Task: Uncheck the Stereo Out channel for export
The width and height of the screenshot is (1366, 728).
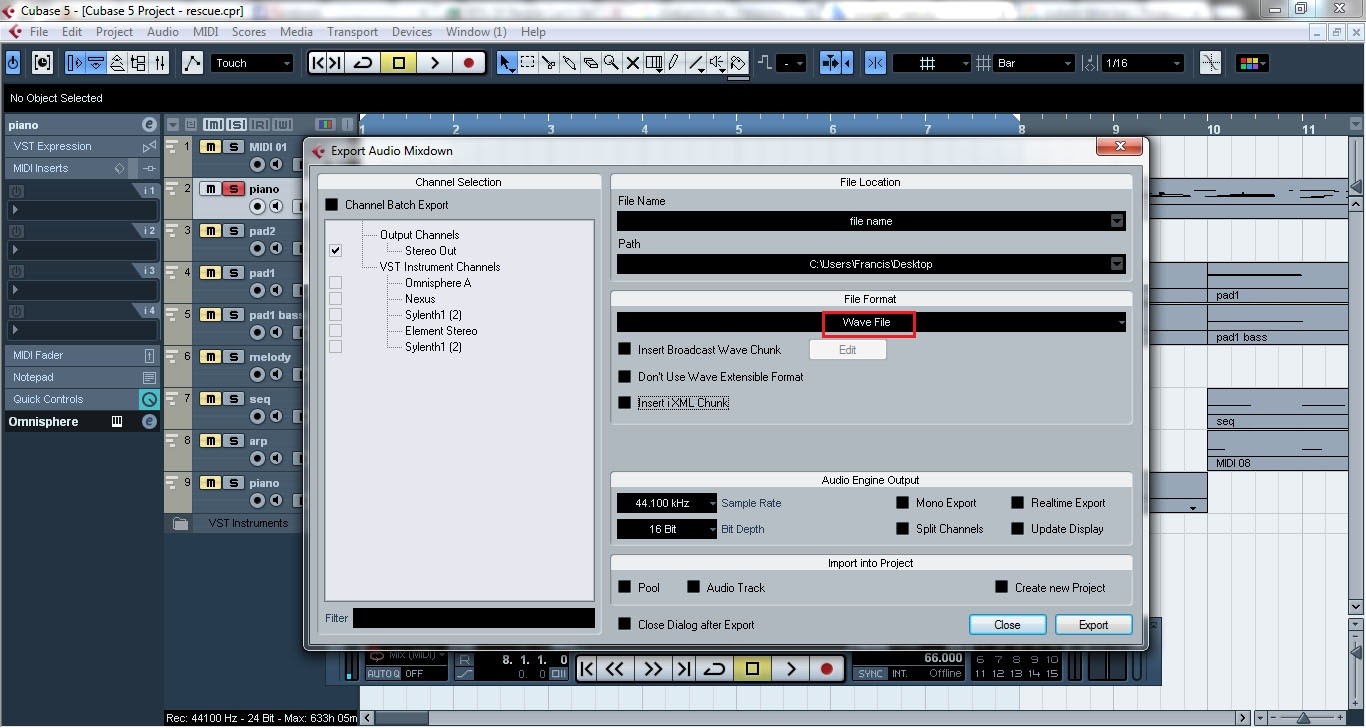Action: (x=336, y=250)
